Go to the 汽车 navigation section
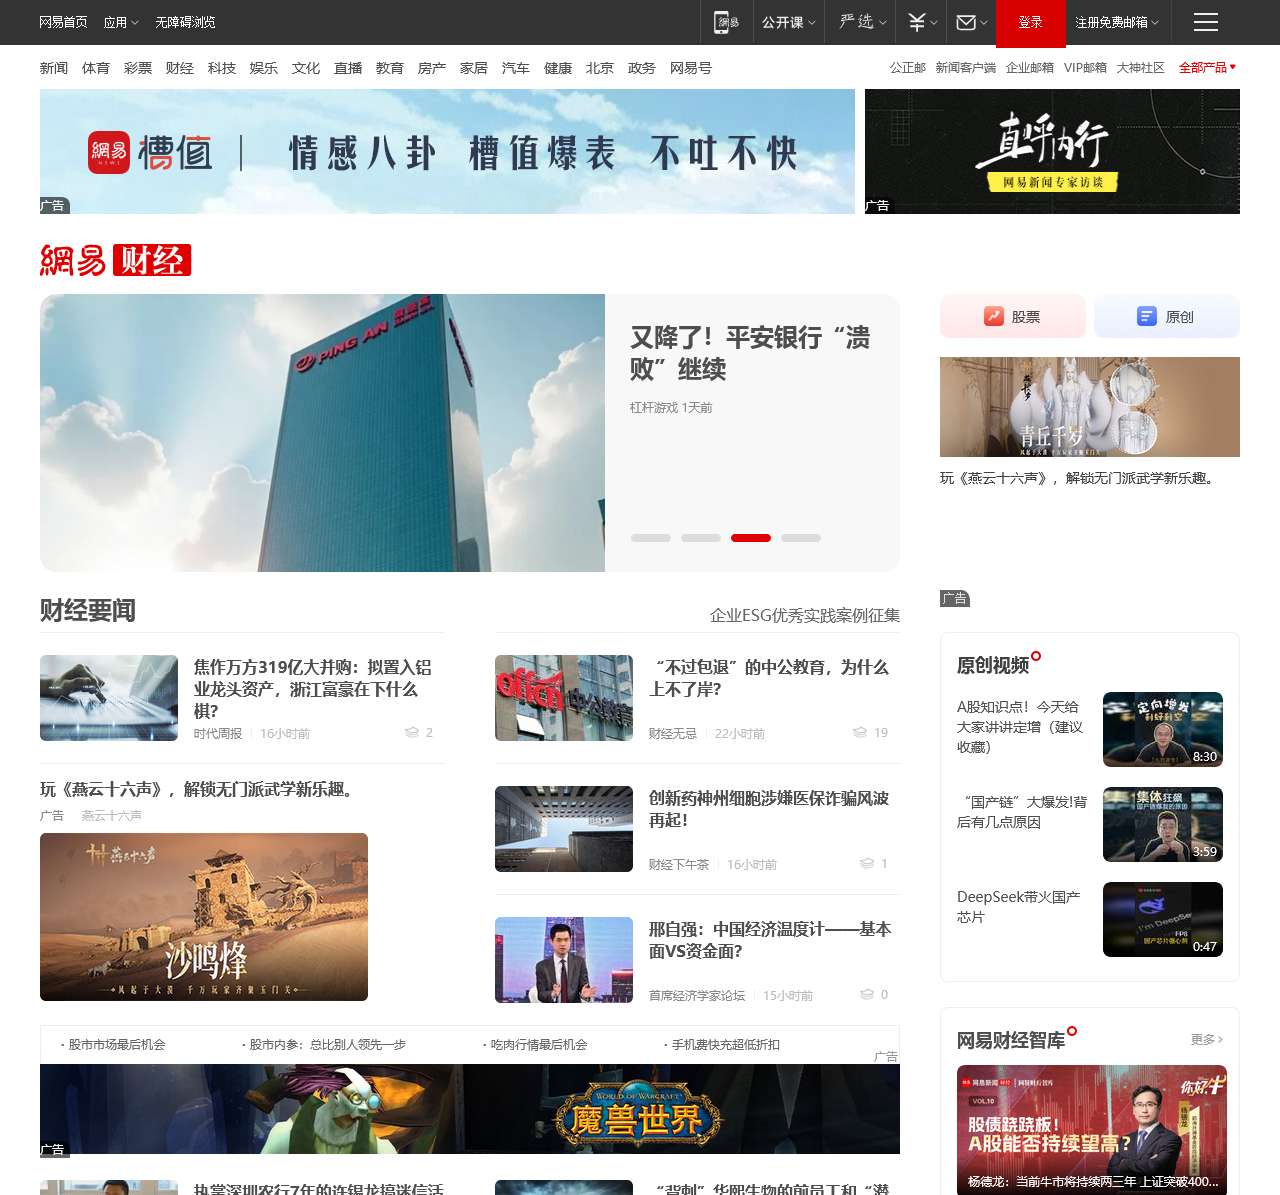Screen dimensions: 1280x1195 [516, 68]
